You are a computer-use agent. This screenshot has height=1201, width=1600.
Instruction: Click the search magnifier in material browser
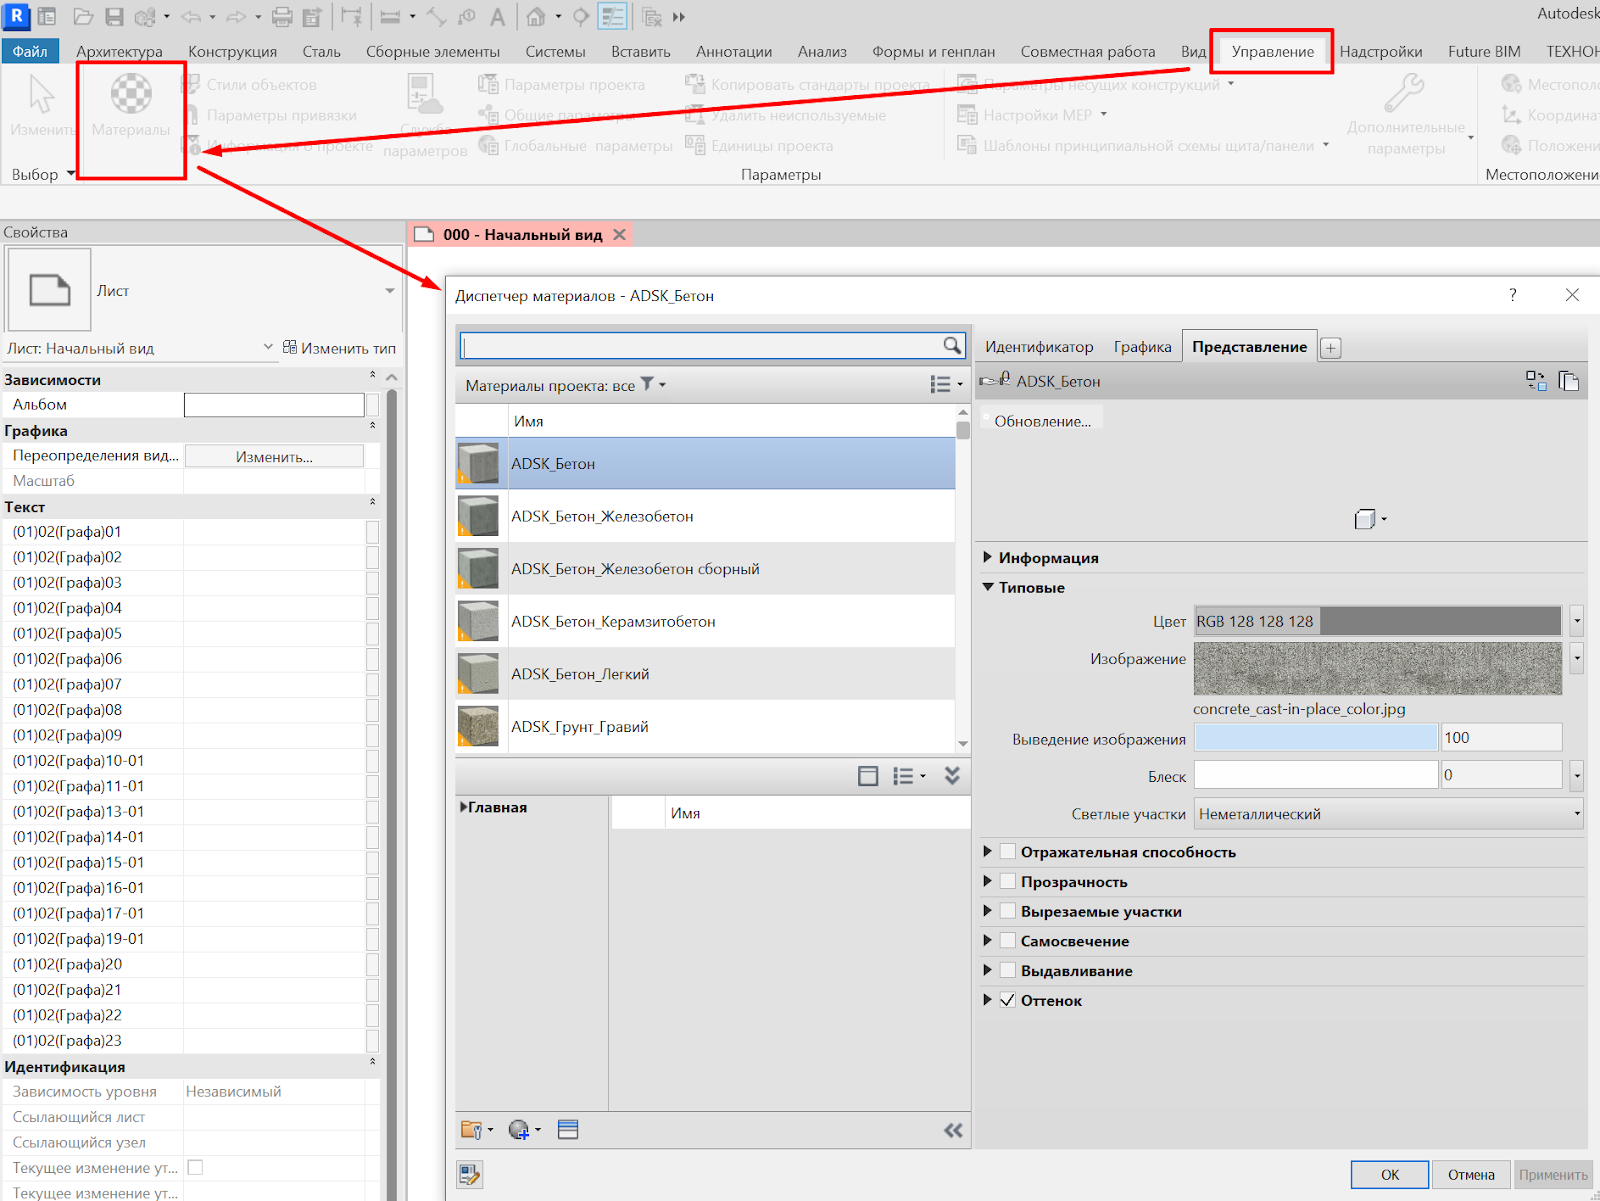coord(952,345)
